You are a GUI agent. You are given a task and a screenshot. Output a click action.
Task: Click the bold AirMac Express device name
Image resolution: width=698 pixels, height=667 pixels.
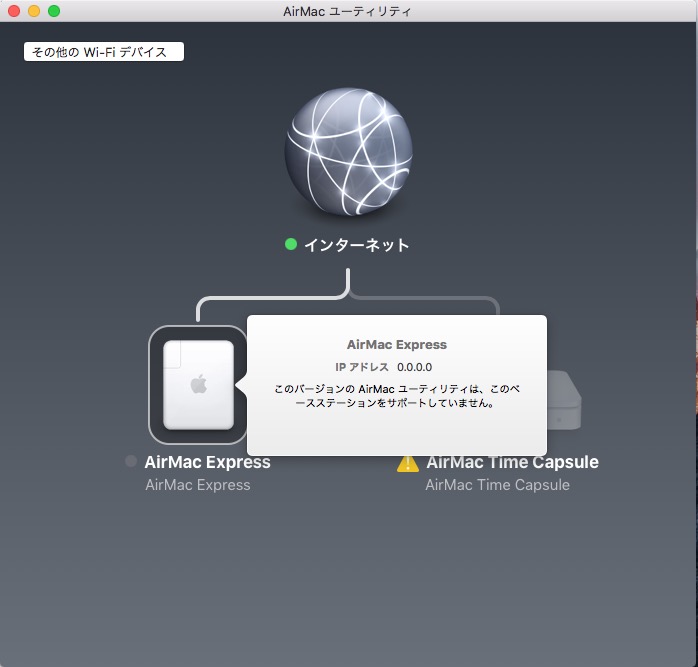pos(207,462)
